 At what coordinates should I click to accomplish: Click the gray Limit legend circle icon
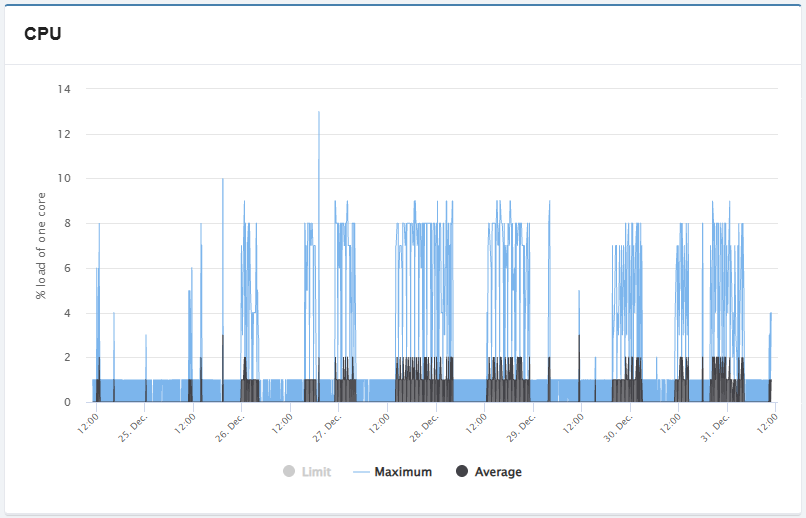point(290,472)
